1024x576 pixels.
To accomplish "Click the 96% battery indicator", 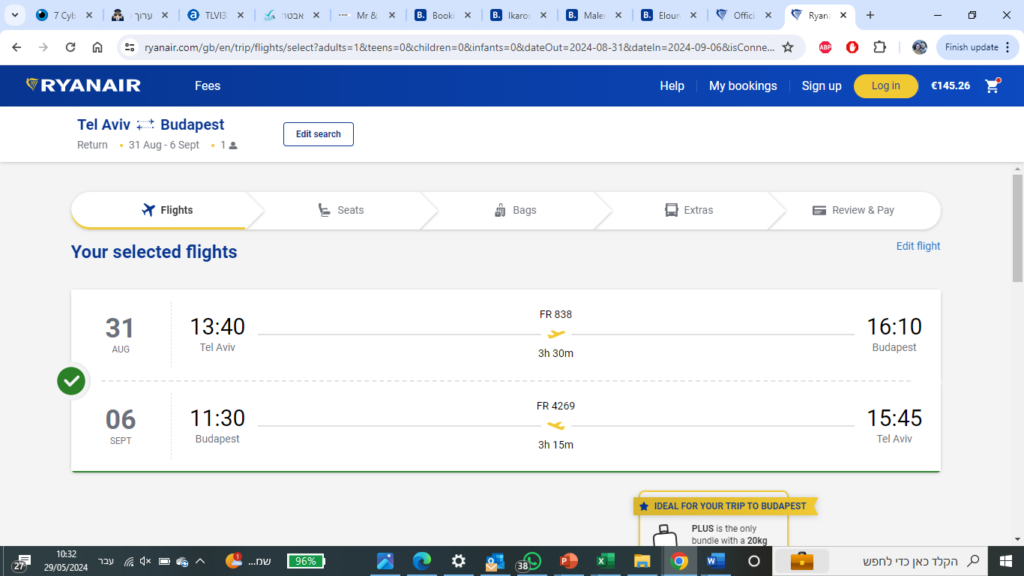I will pos(306,561).
